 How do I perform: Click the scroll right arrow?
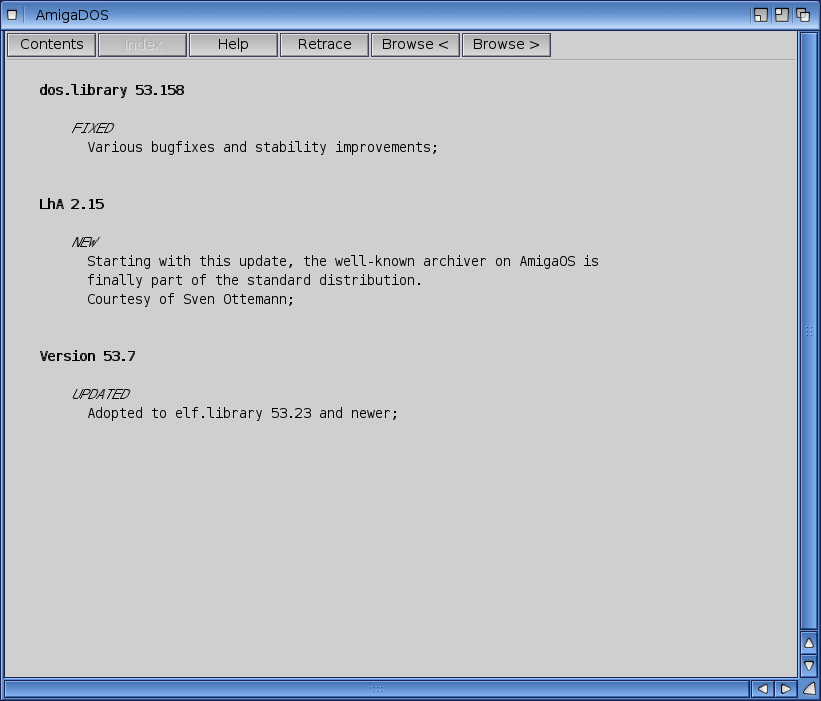785,689
